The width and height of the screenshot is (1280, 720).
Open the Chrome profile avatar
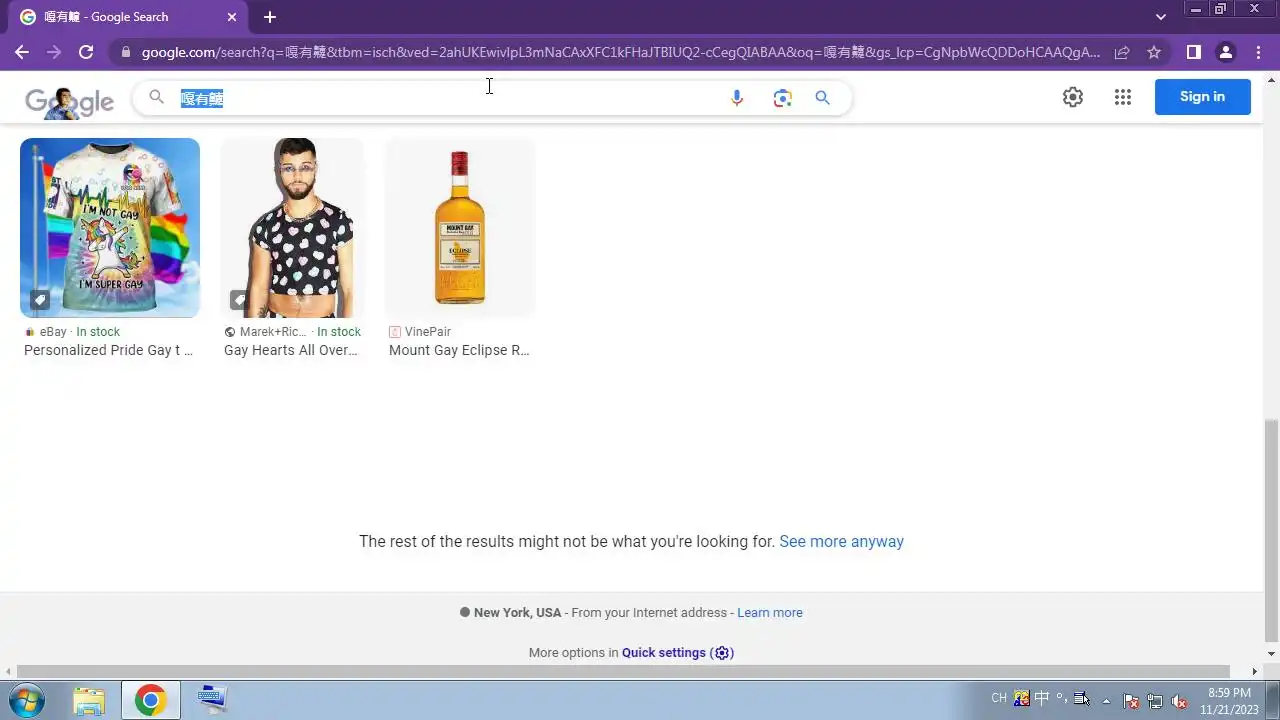coord(1225,52)
